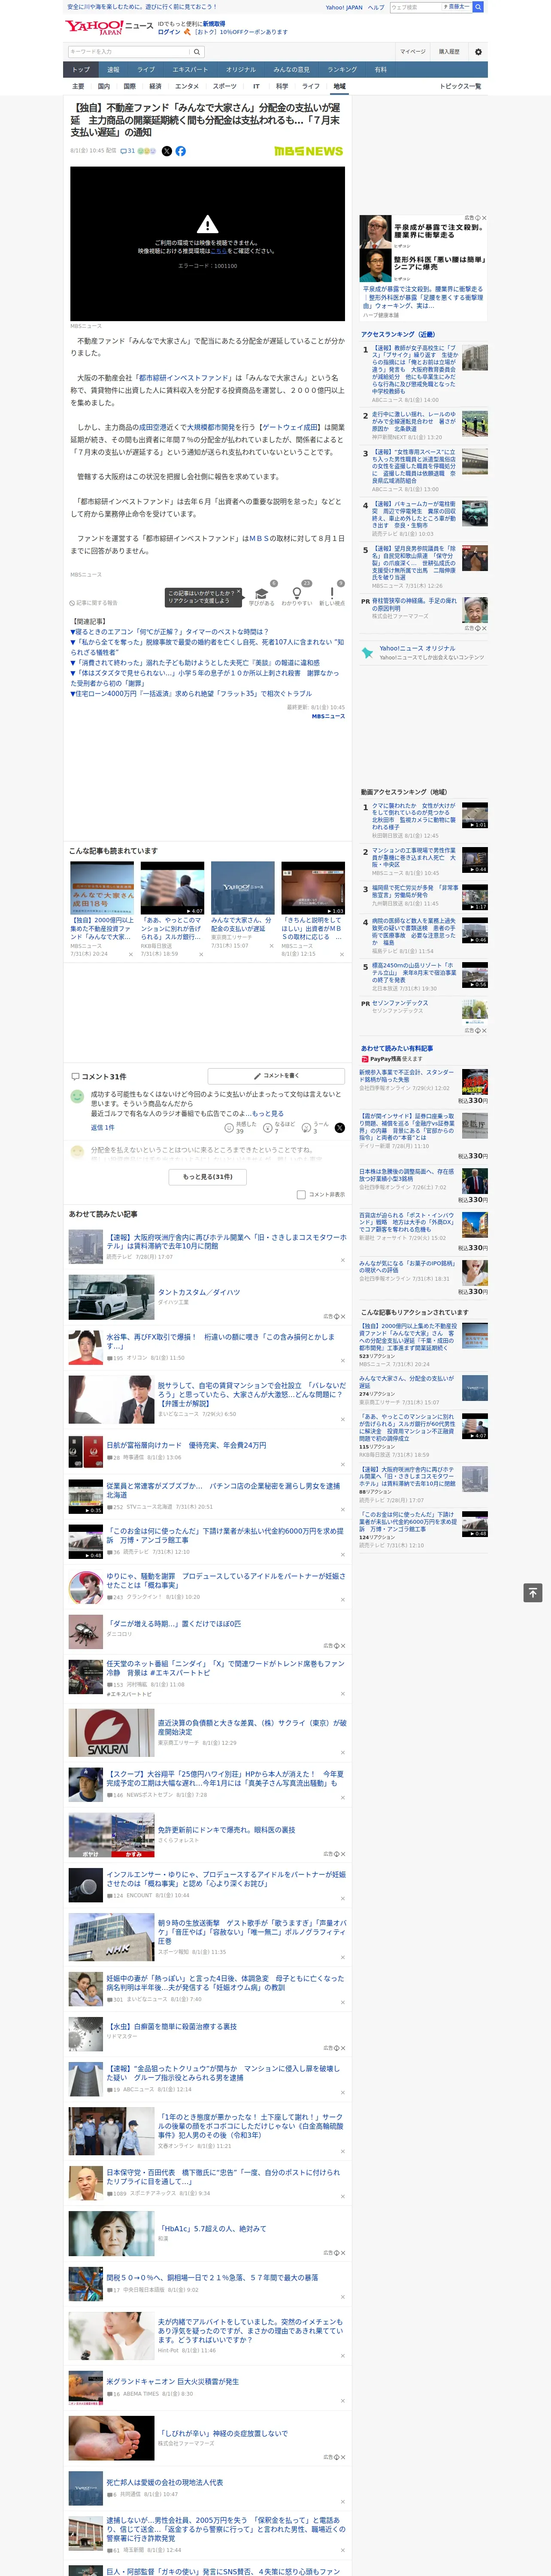Image resolution: width=551 pixels, height=2576 pixels.
Task: Open 関税５０→０％、銅相場 article
Action: click(x=212, y=2277)
